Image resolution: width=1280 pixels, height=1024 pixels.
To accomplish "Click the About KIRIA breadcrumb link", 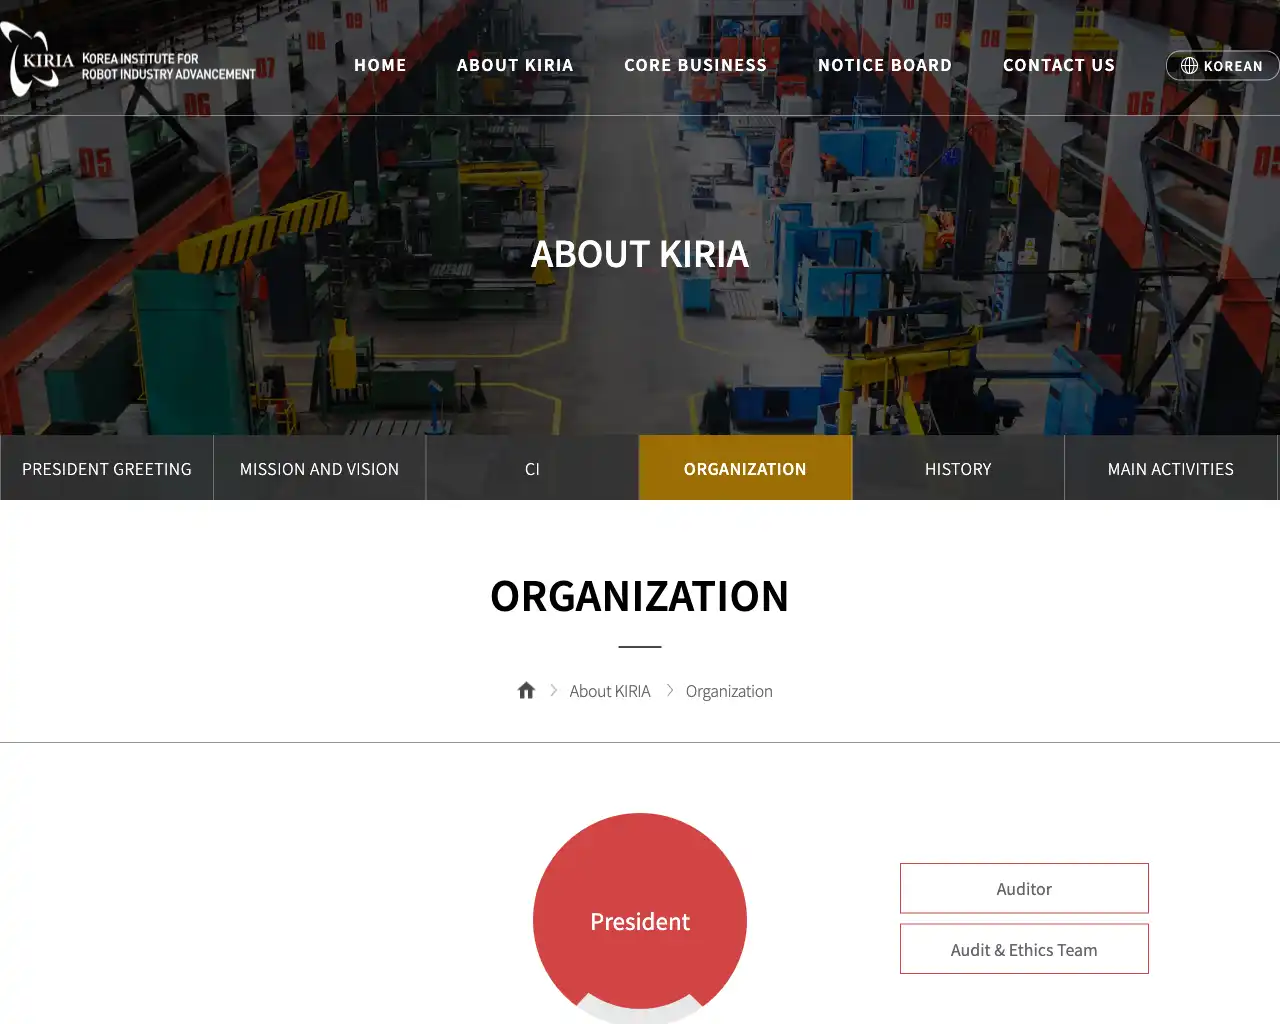I will [x=609, y=691].
